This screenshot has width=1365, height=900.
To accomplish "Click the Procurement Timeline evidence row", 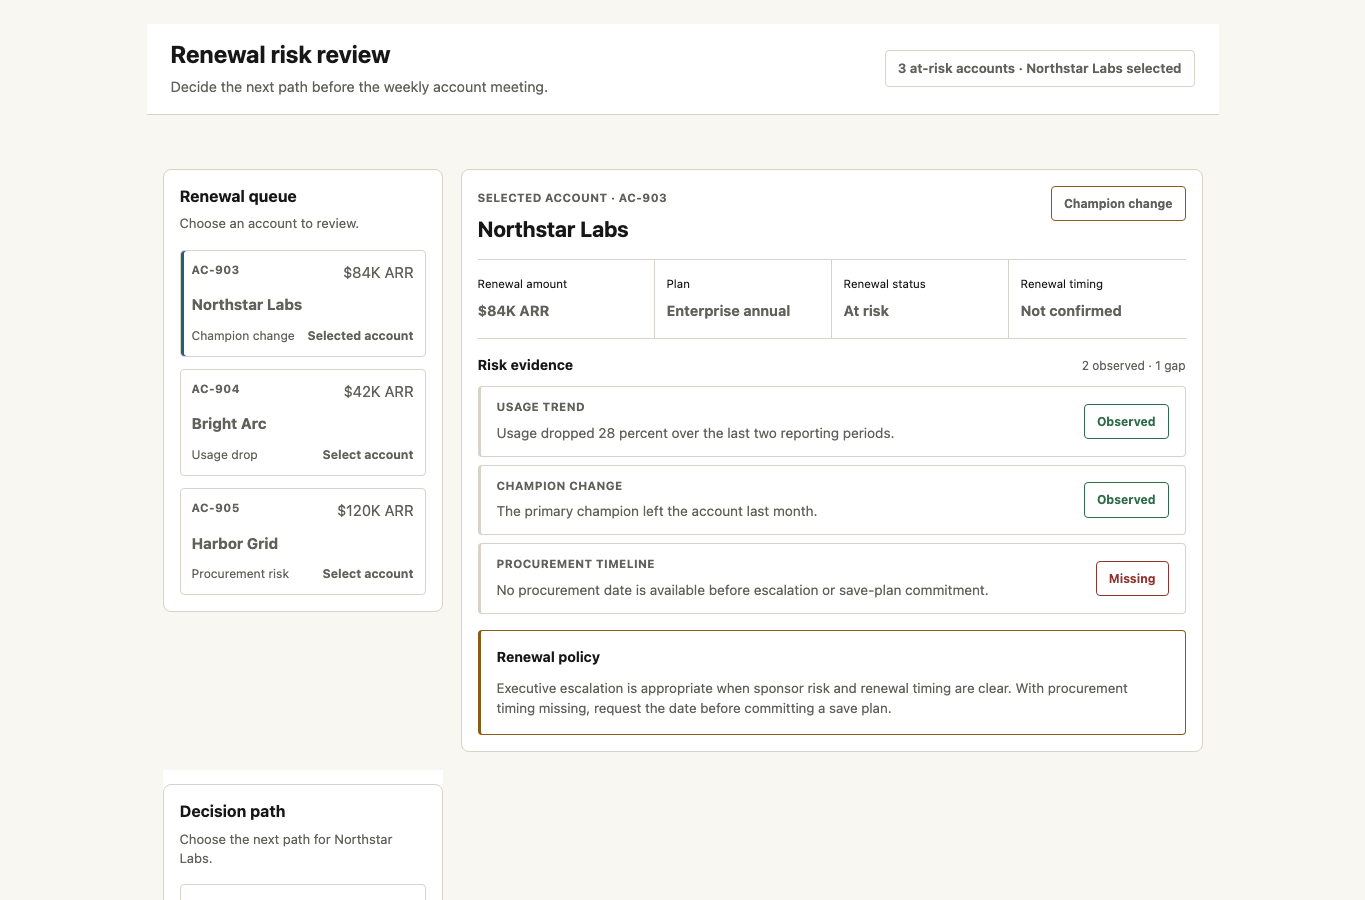I will pos(832,578).
